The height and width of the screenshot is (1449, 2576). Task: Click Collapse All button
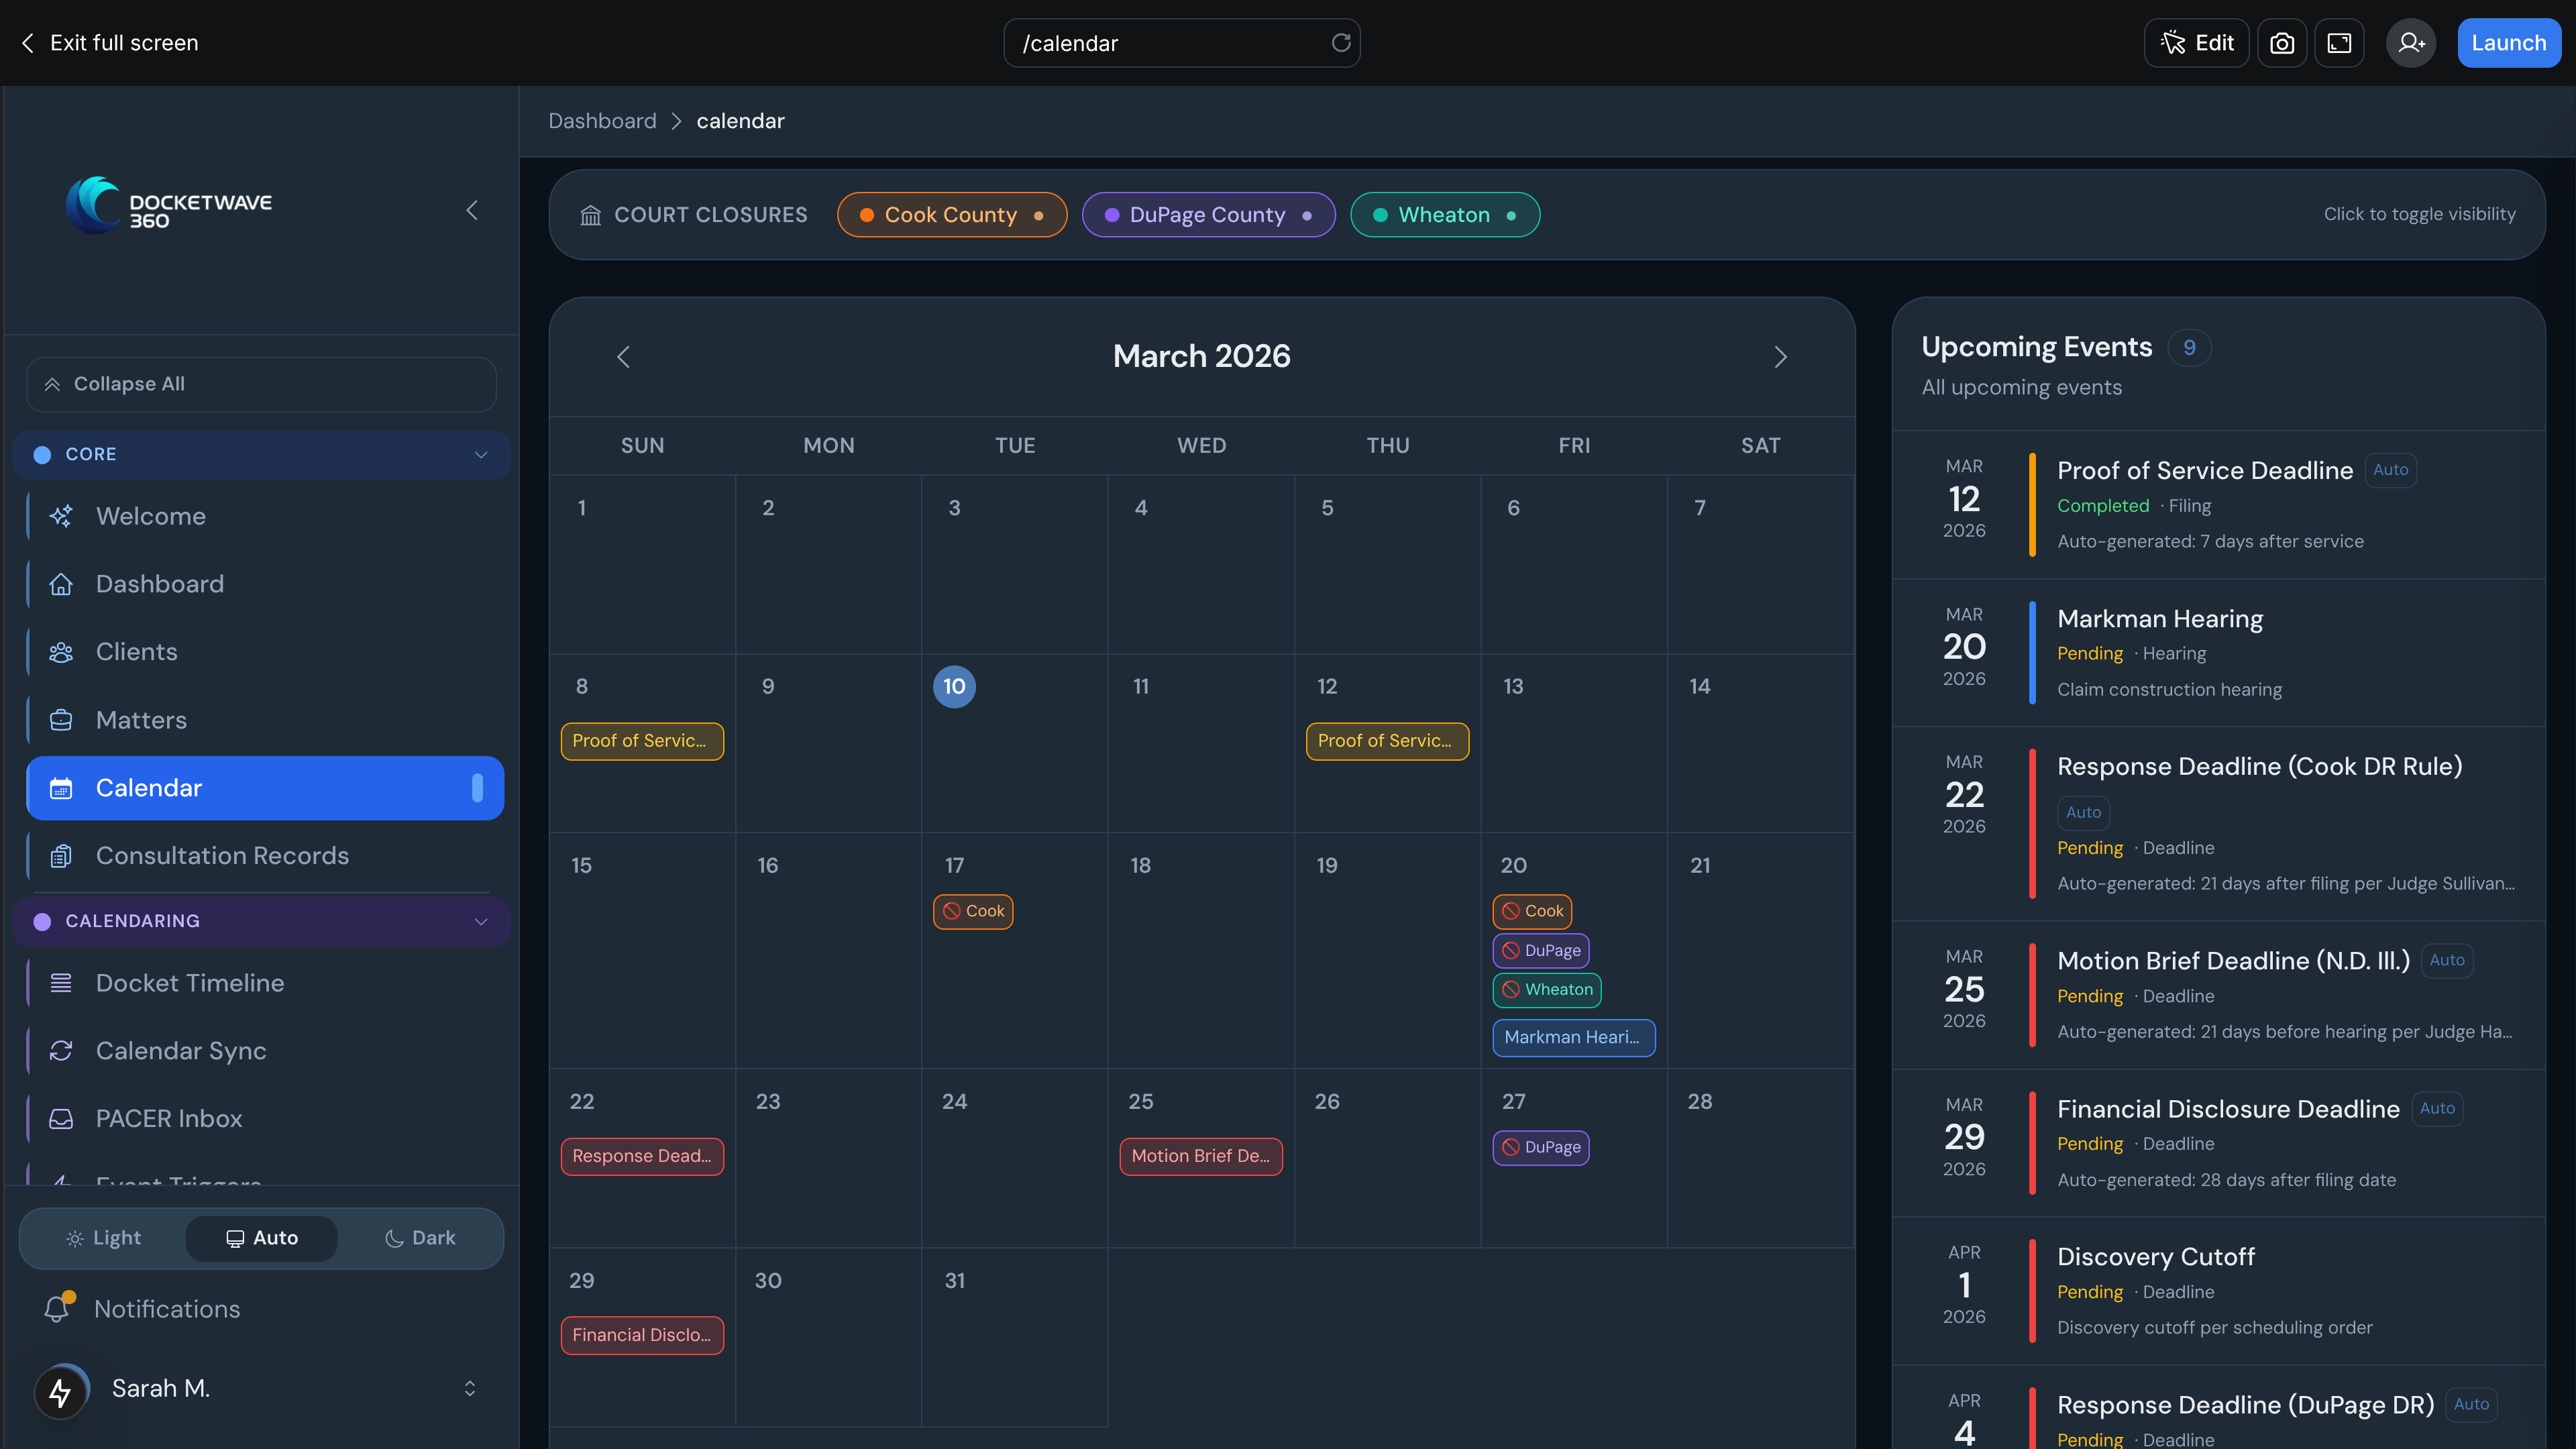tap(261, 384)
